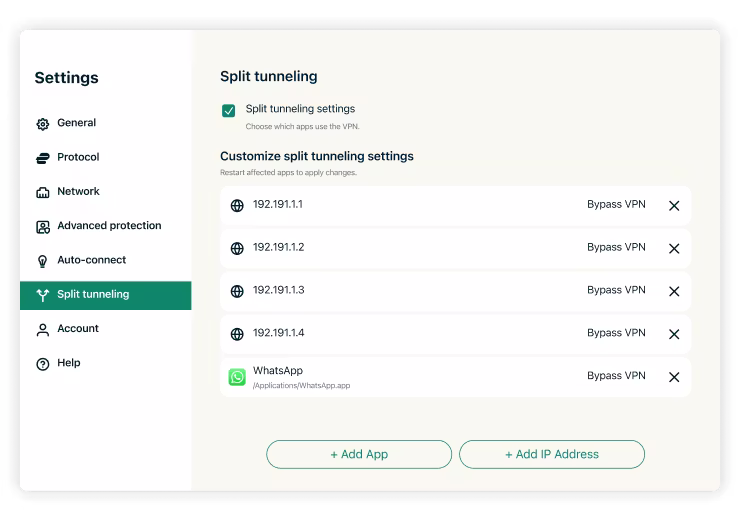Click the /Applications/WhatsApp.app path
The width and height of the screenshot is (740, 520).
[301, 386]
